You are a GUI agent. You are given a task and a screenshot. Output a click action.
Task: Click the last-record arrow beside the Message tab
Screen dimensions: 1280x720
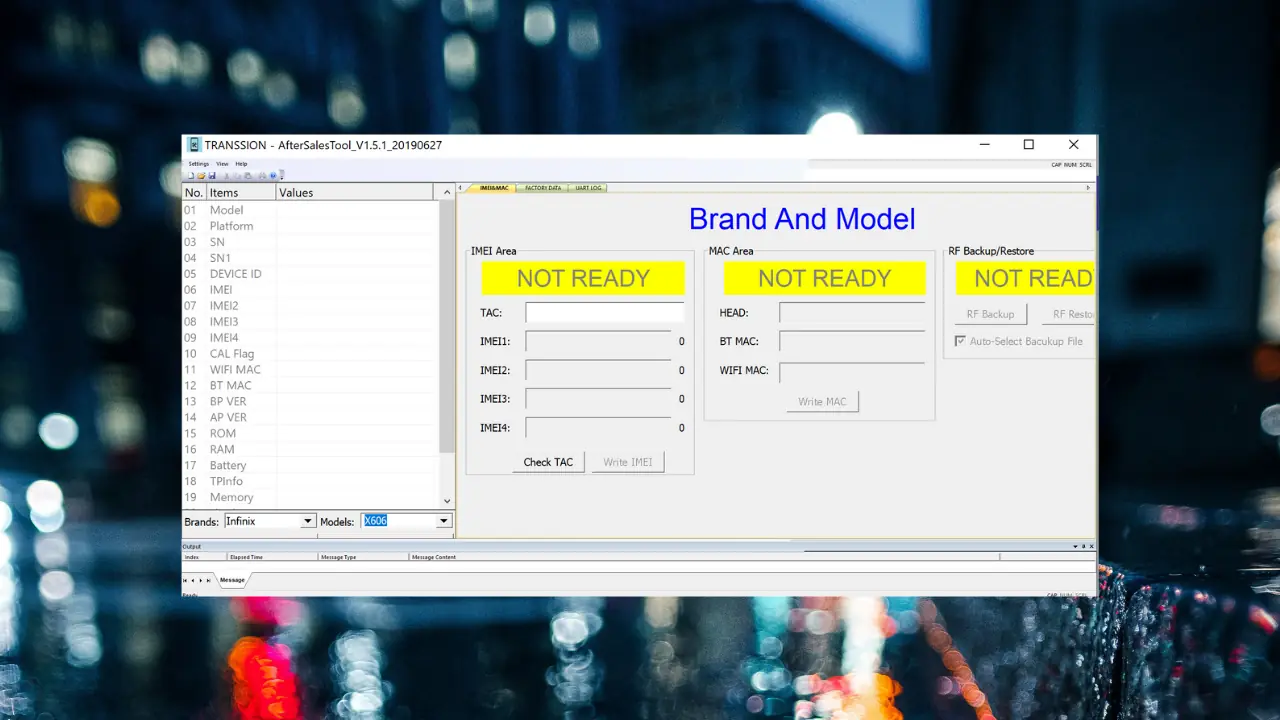[207, 580]
